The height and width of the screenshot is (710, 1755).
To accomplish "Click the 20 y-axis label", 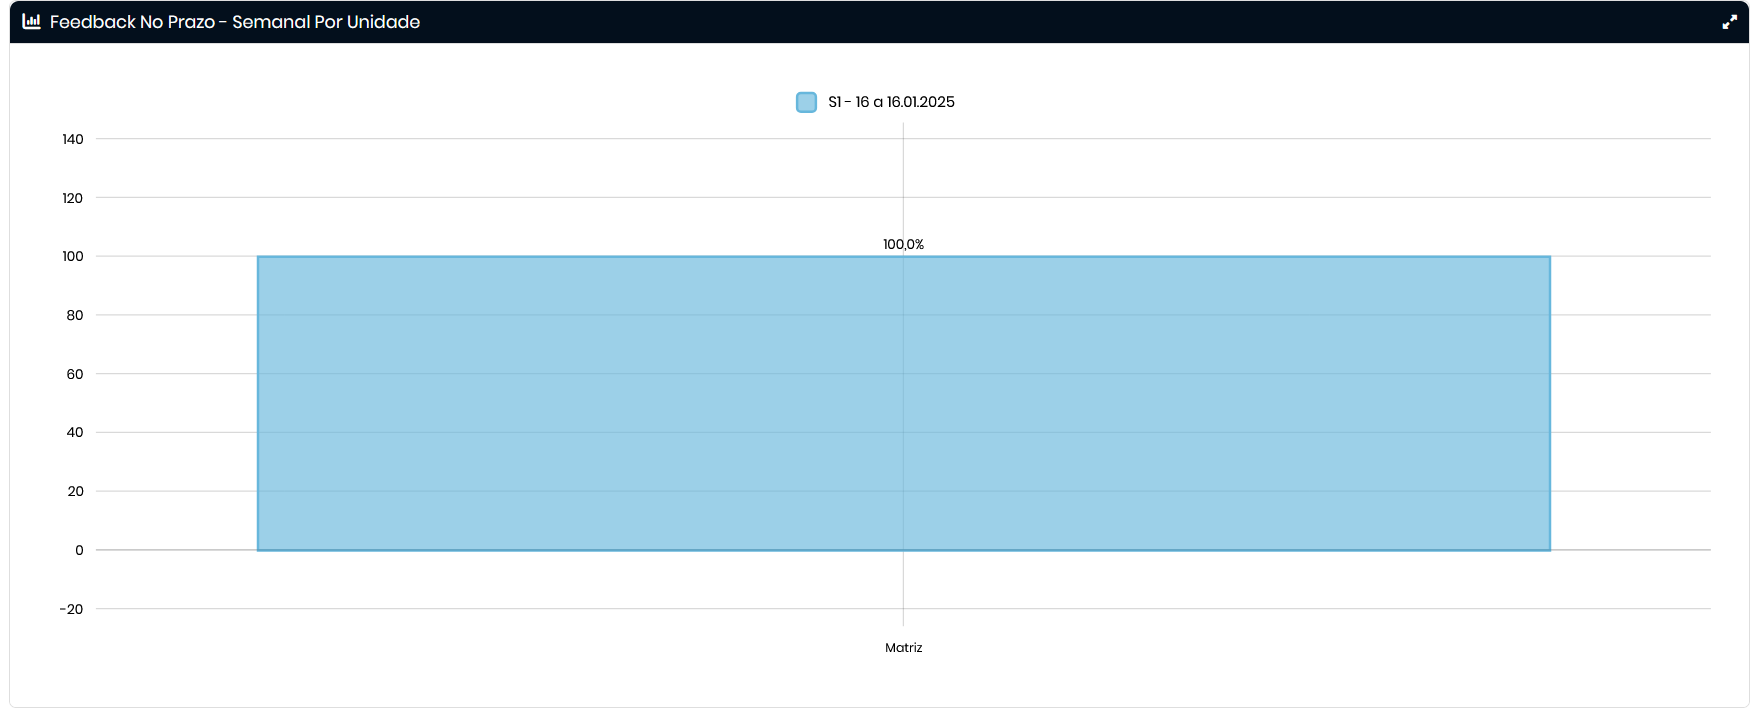I will point(75,491).
